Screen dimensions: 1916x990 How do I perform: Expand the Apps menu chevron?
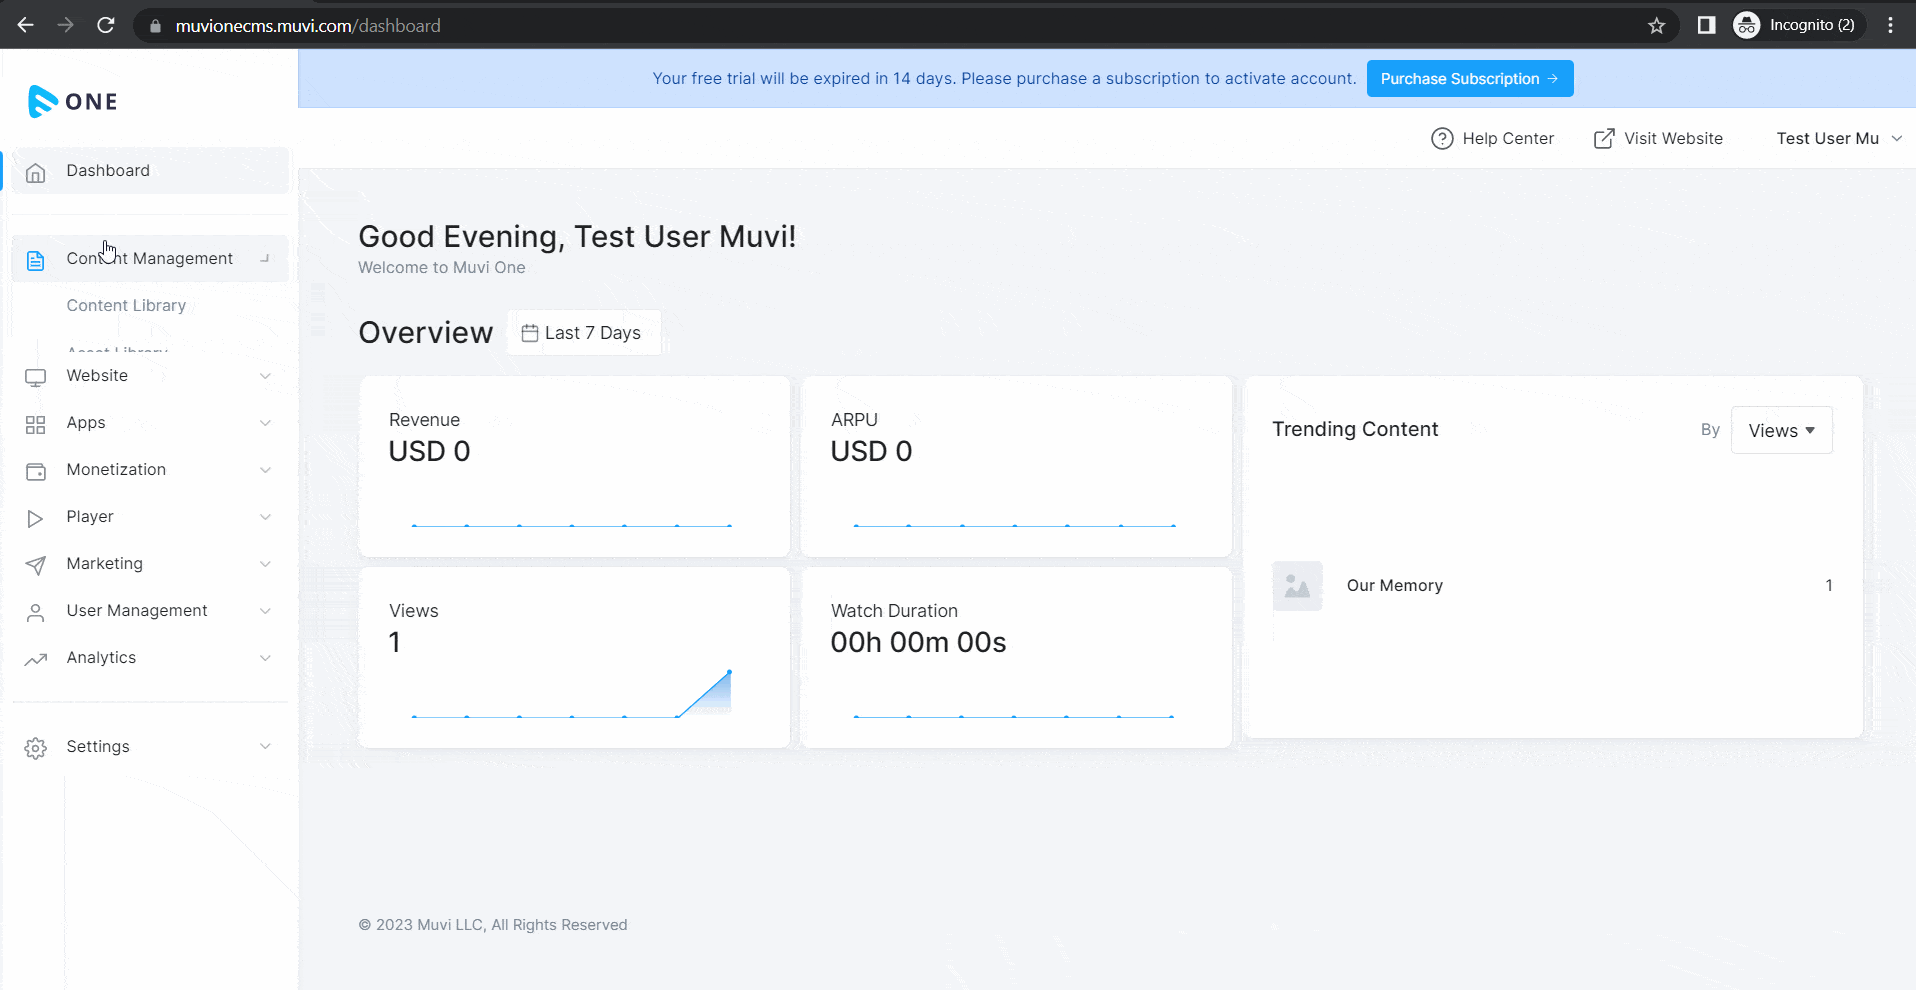coord(265,423)
